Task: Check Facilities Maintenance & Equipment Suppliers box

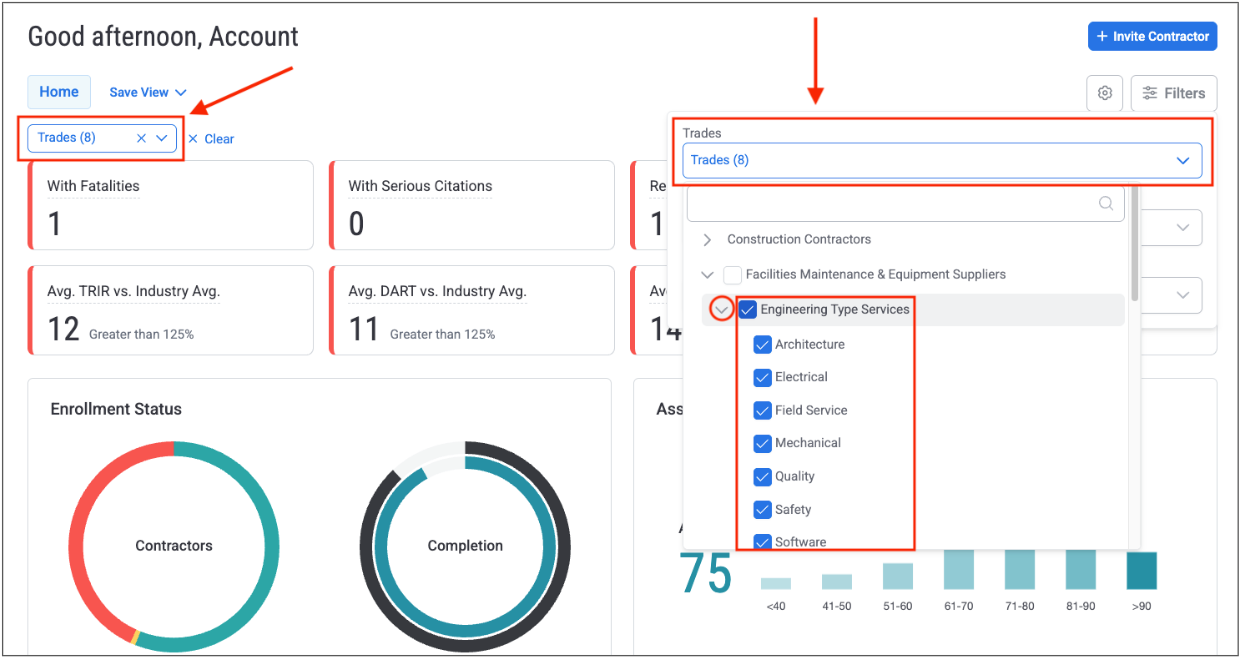Action: pyautogui.click(x=732, y=274)
